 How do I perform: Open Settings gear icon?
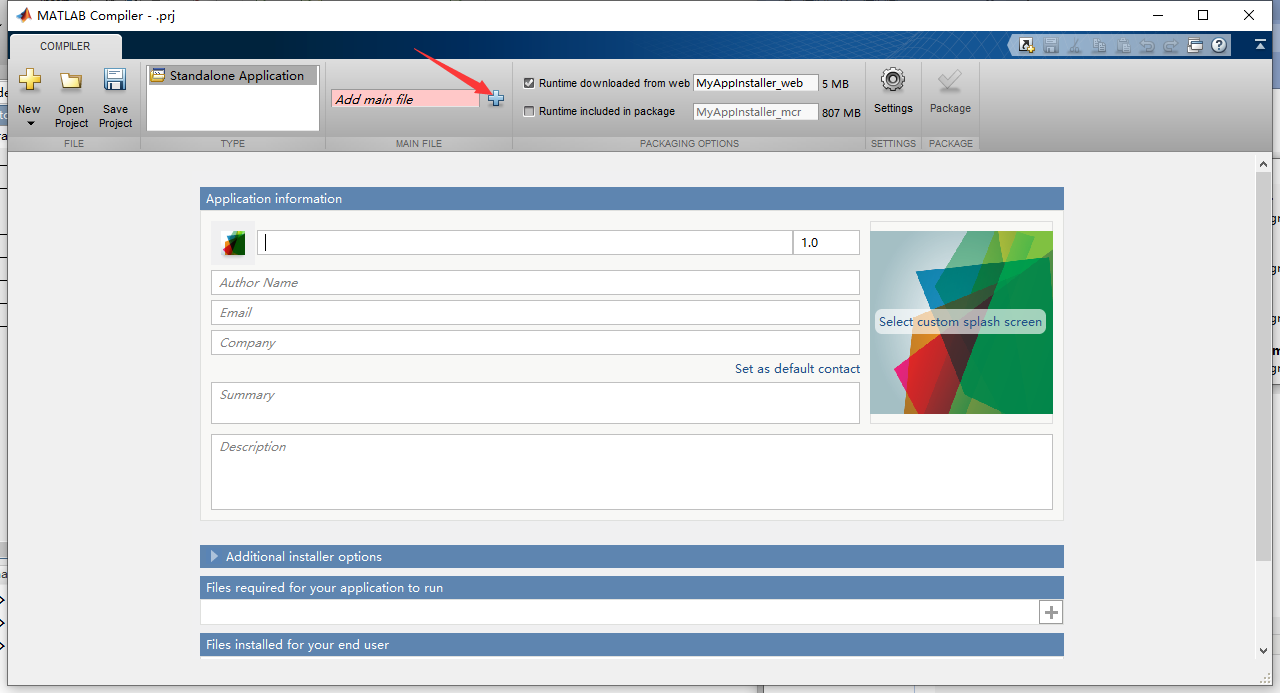893,81
